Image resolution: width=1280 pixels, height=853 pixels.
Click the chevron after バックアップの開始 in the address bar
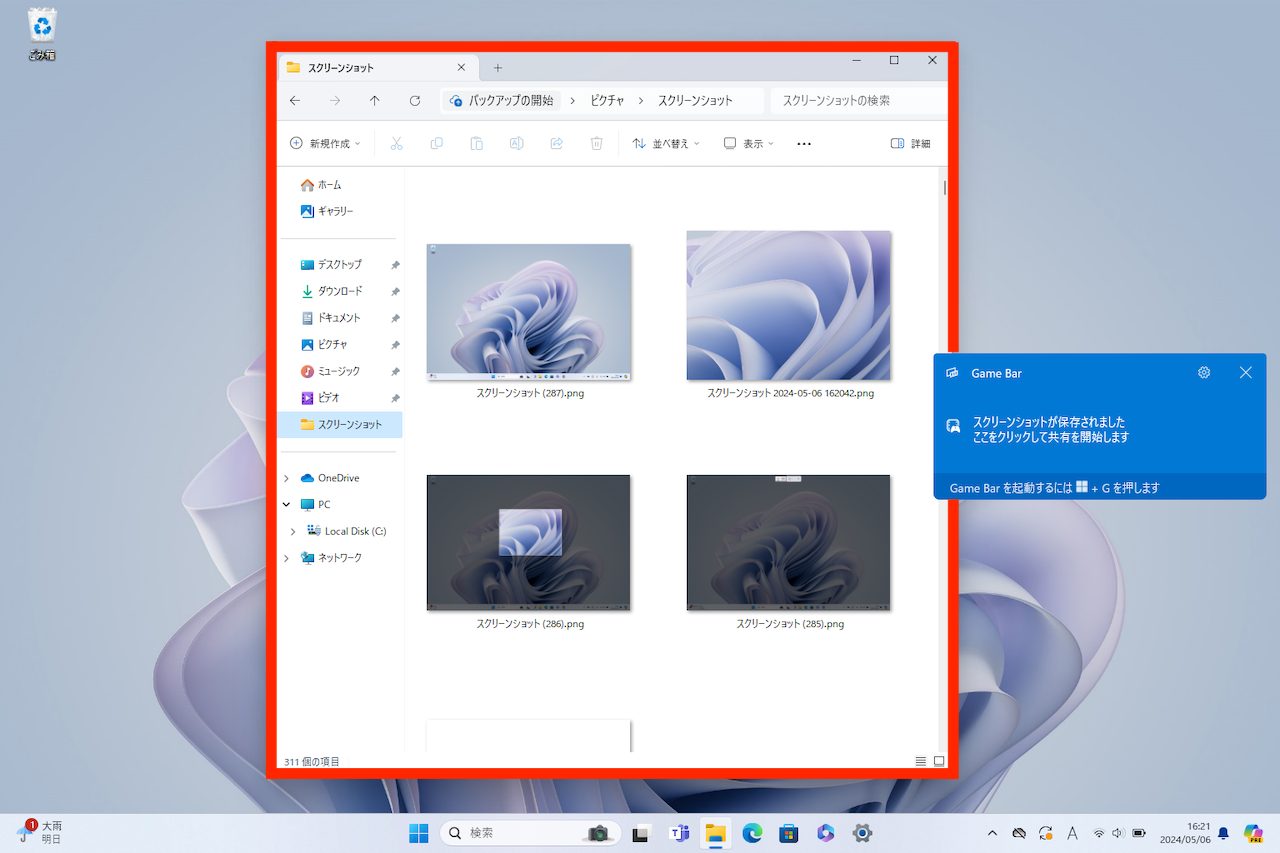(573, 101)
